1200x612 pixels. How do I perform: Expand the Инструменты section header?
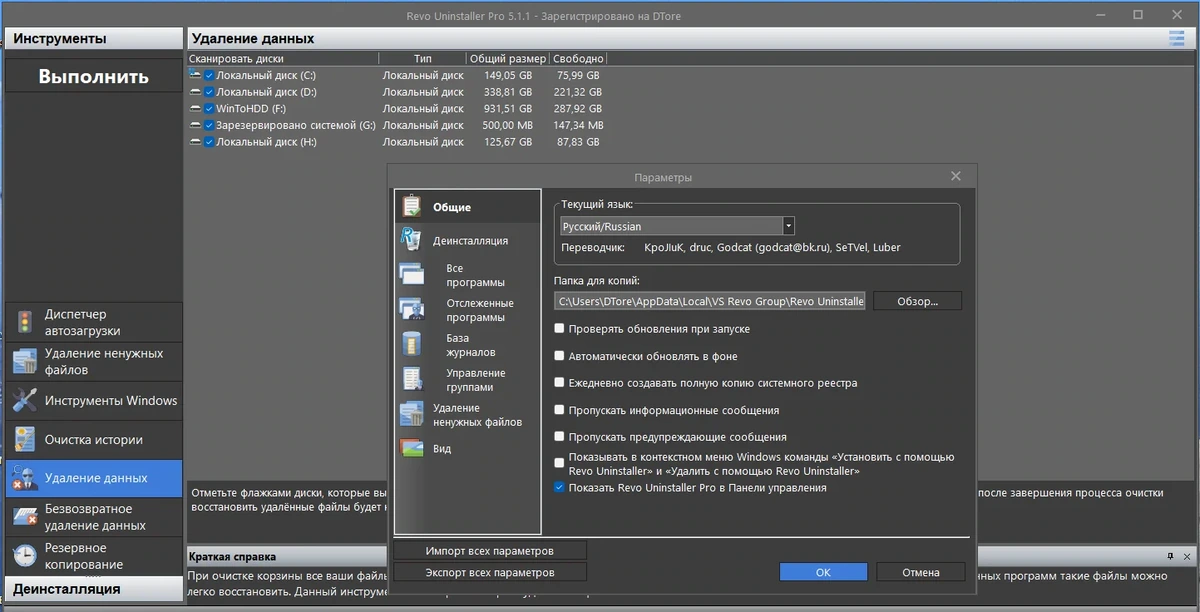[x=94, y=38]
